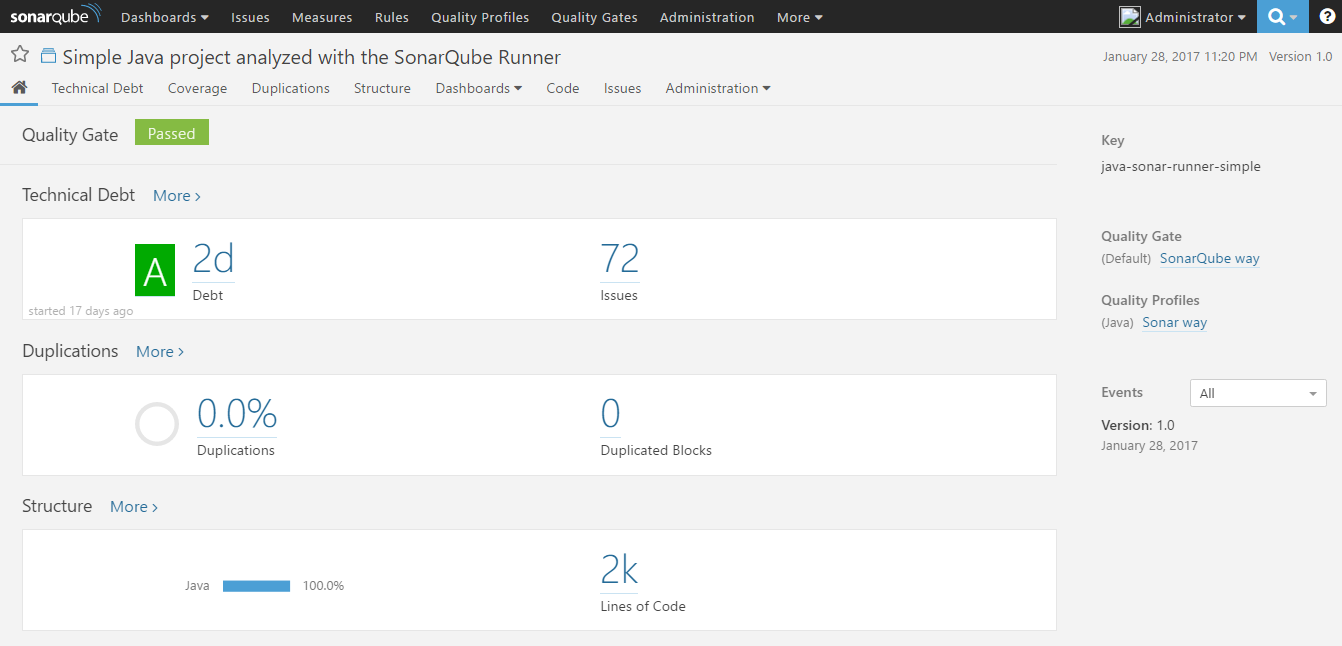Open the Events filter All dropdown

tap(1258, 393)
